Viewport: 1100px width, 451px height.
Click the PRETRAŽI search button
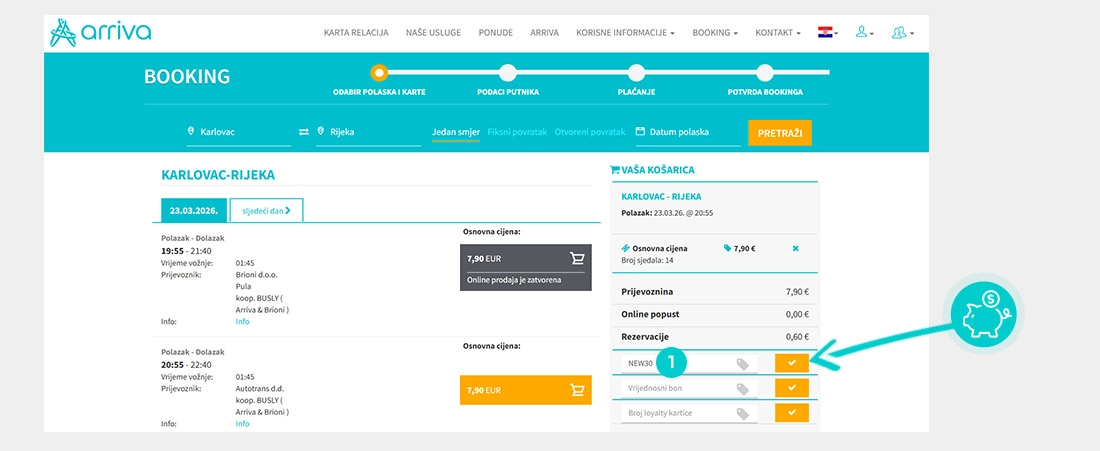pyautogui.click(x=779, y=133)
